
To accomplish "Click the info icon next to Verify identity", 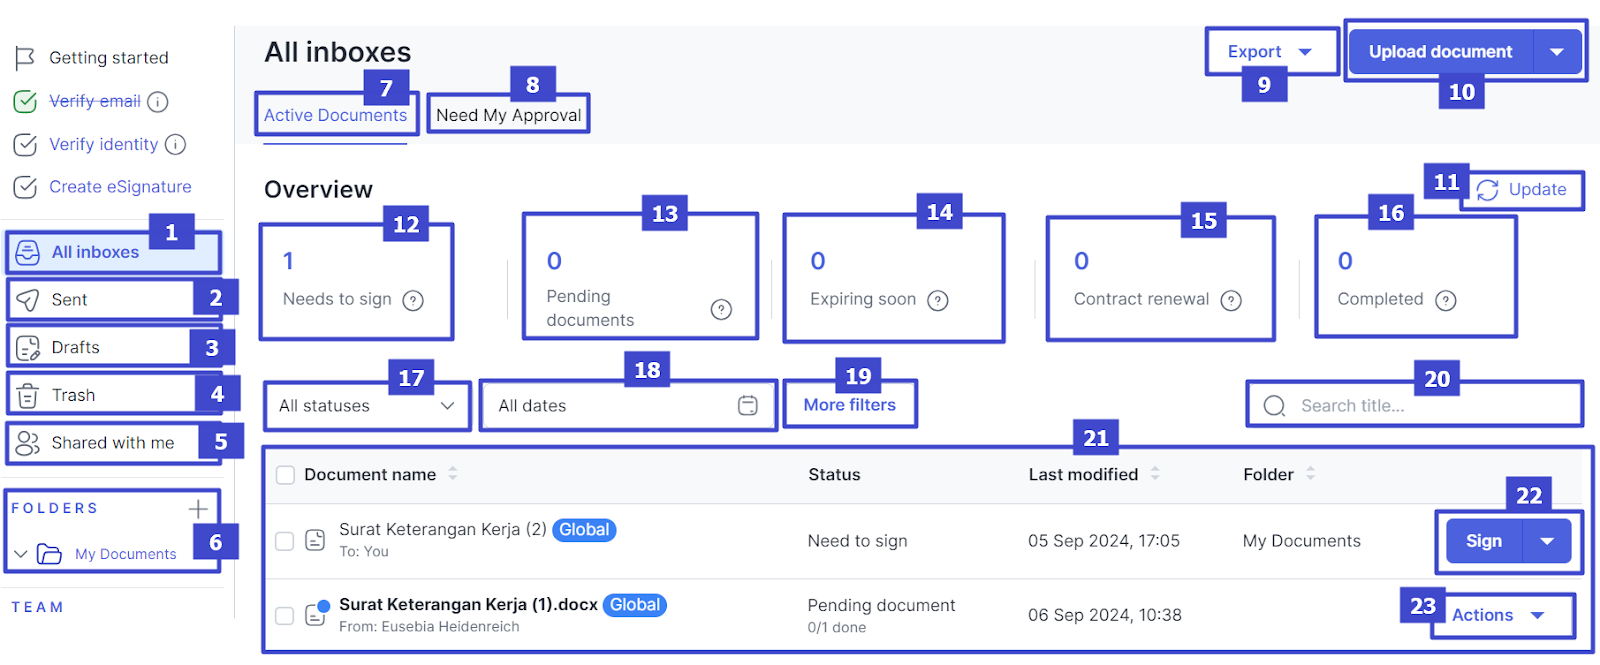I will coord(175,145).
